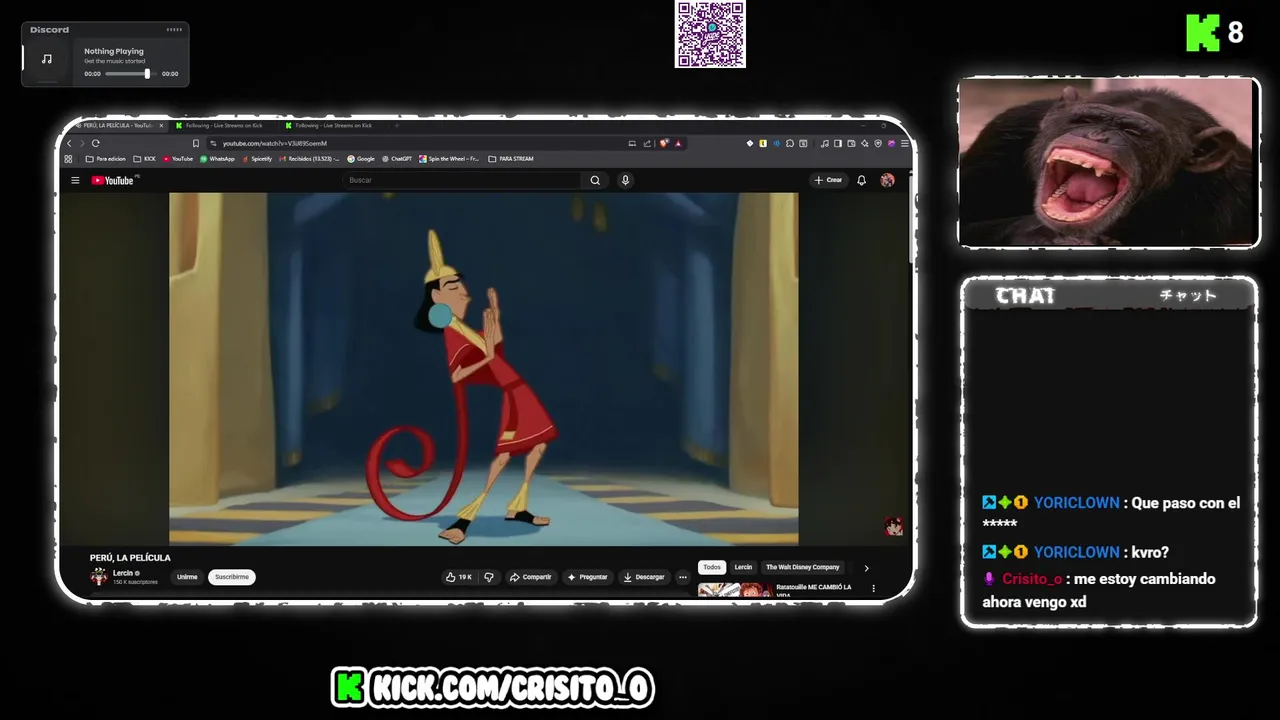
Task: Click the Unirme join button
Action: point(187,577)
